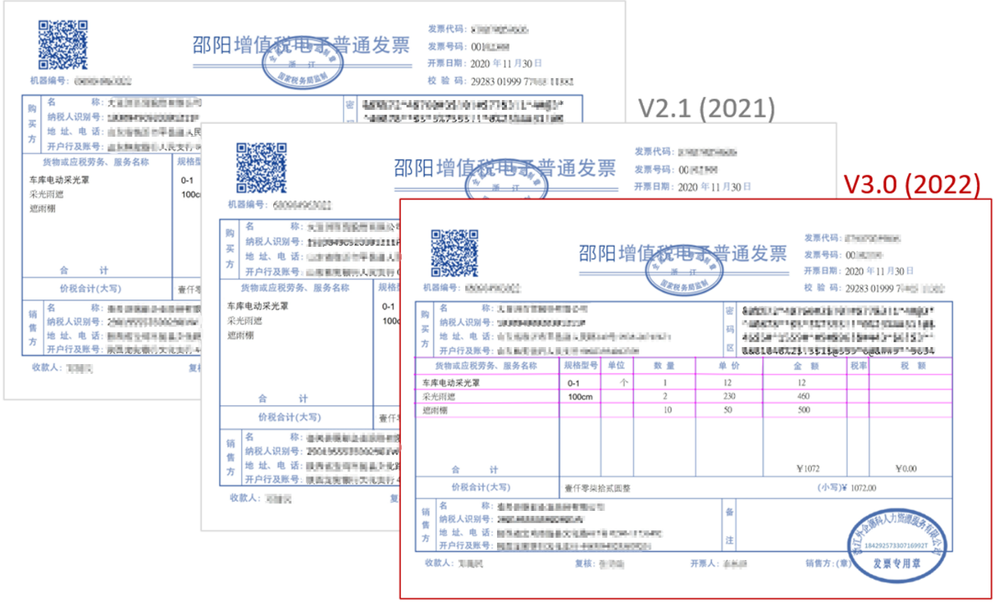Image resolution: width=999 pixels, height=606 pixels.
Task: Click the 单价 column header
Action: 729,366
